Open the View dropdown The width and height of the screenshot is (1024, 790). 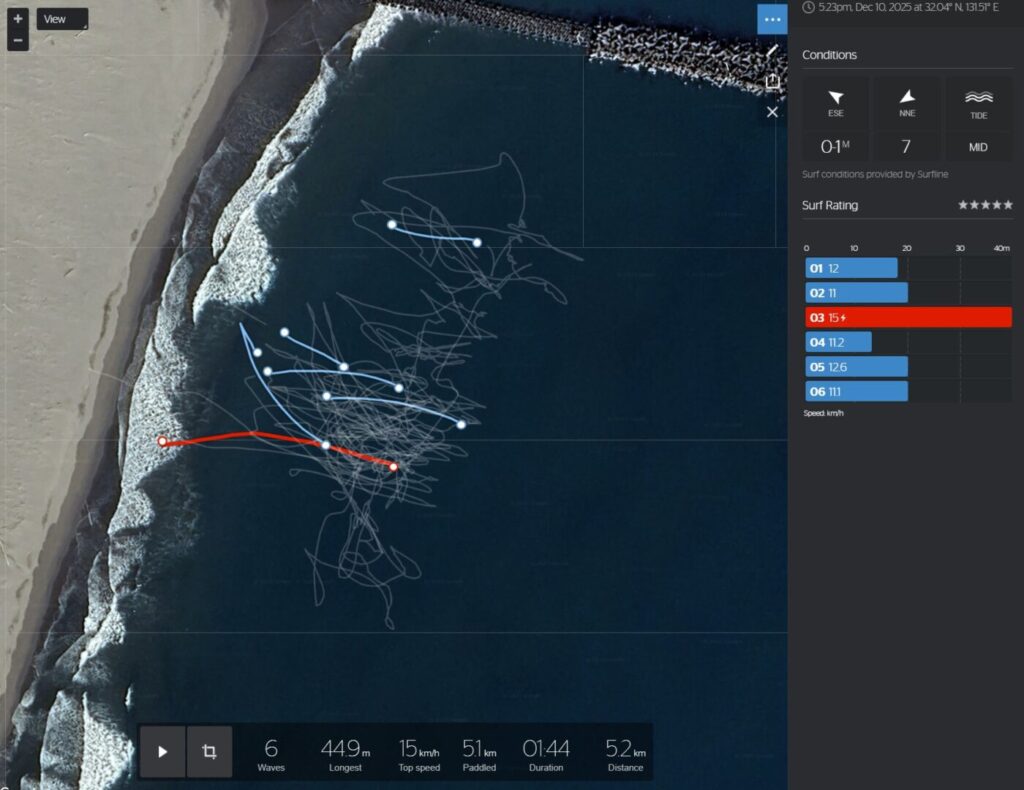[62, 19]
